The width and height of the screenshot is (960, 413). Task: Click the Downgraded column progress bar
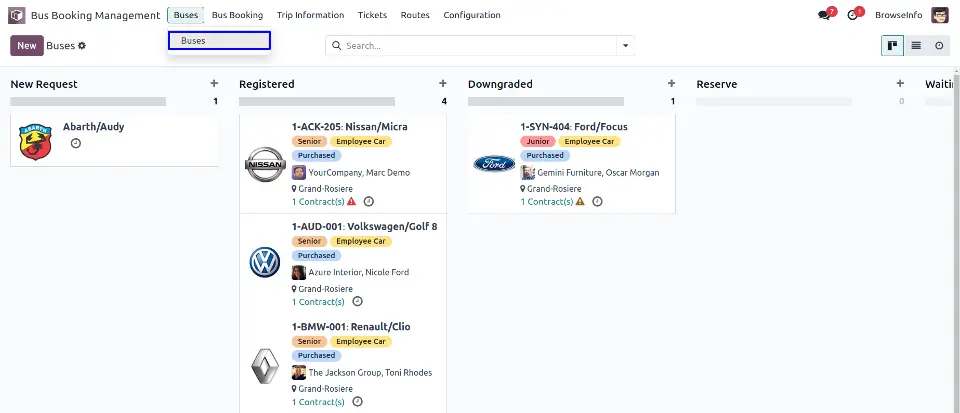pos(546,102)
